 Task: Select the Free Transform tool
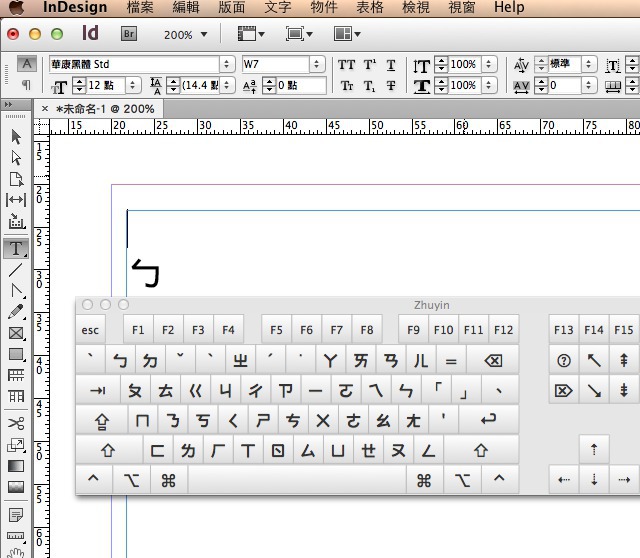16,445
